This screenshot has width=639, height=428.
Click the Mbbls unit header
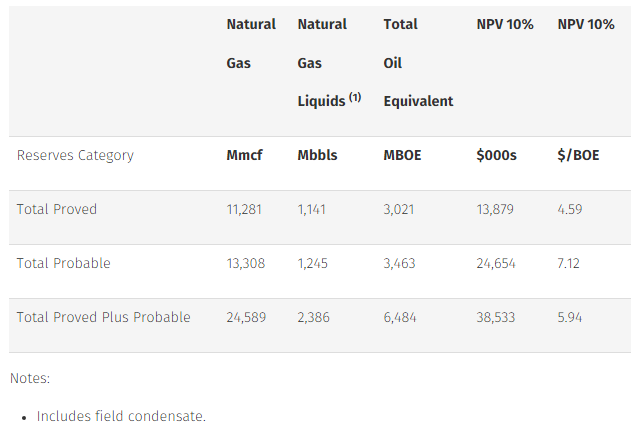[317, 155]
